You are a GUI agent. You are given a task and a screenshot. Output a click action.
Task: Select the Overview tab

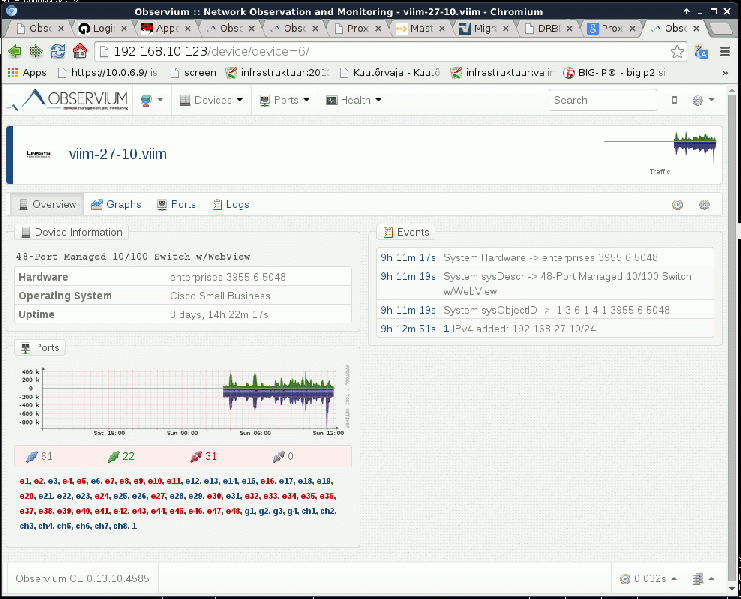click(x=47, y=205)
